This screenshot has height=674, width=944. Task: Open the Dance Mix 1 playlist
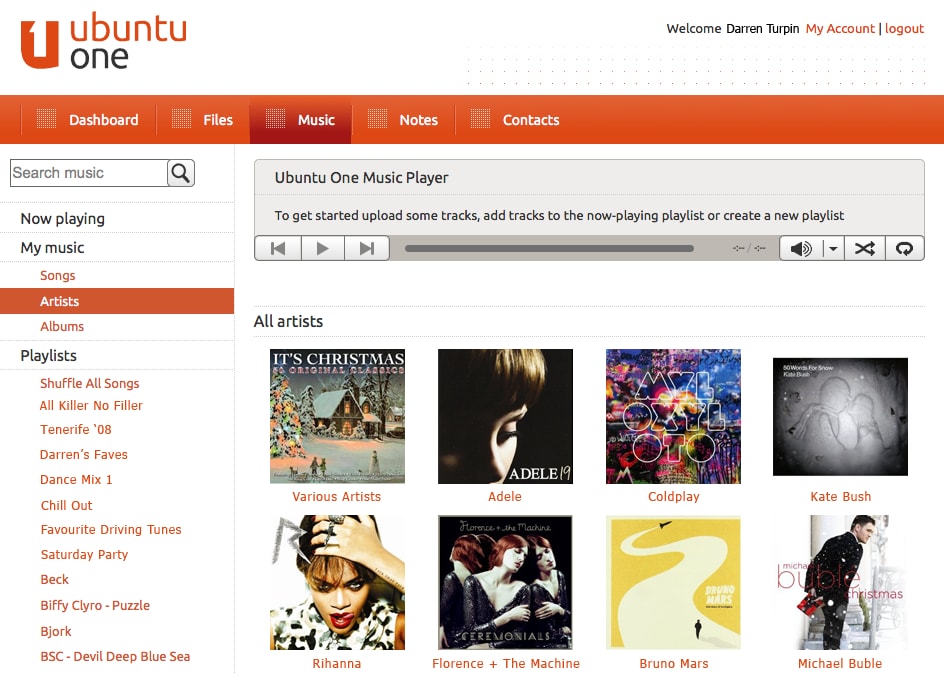coord(76,480)
